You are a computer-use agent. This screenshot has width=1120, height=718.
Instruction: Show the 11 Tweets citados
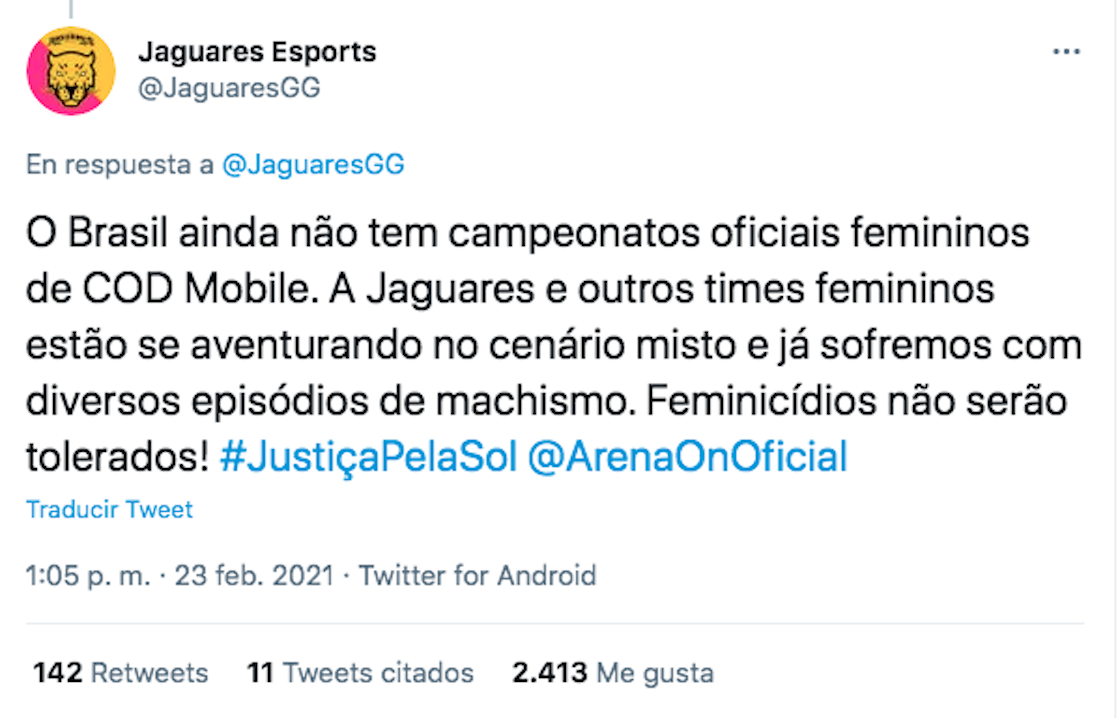coord(360,672)
